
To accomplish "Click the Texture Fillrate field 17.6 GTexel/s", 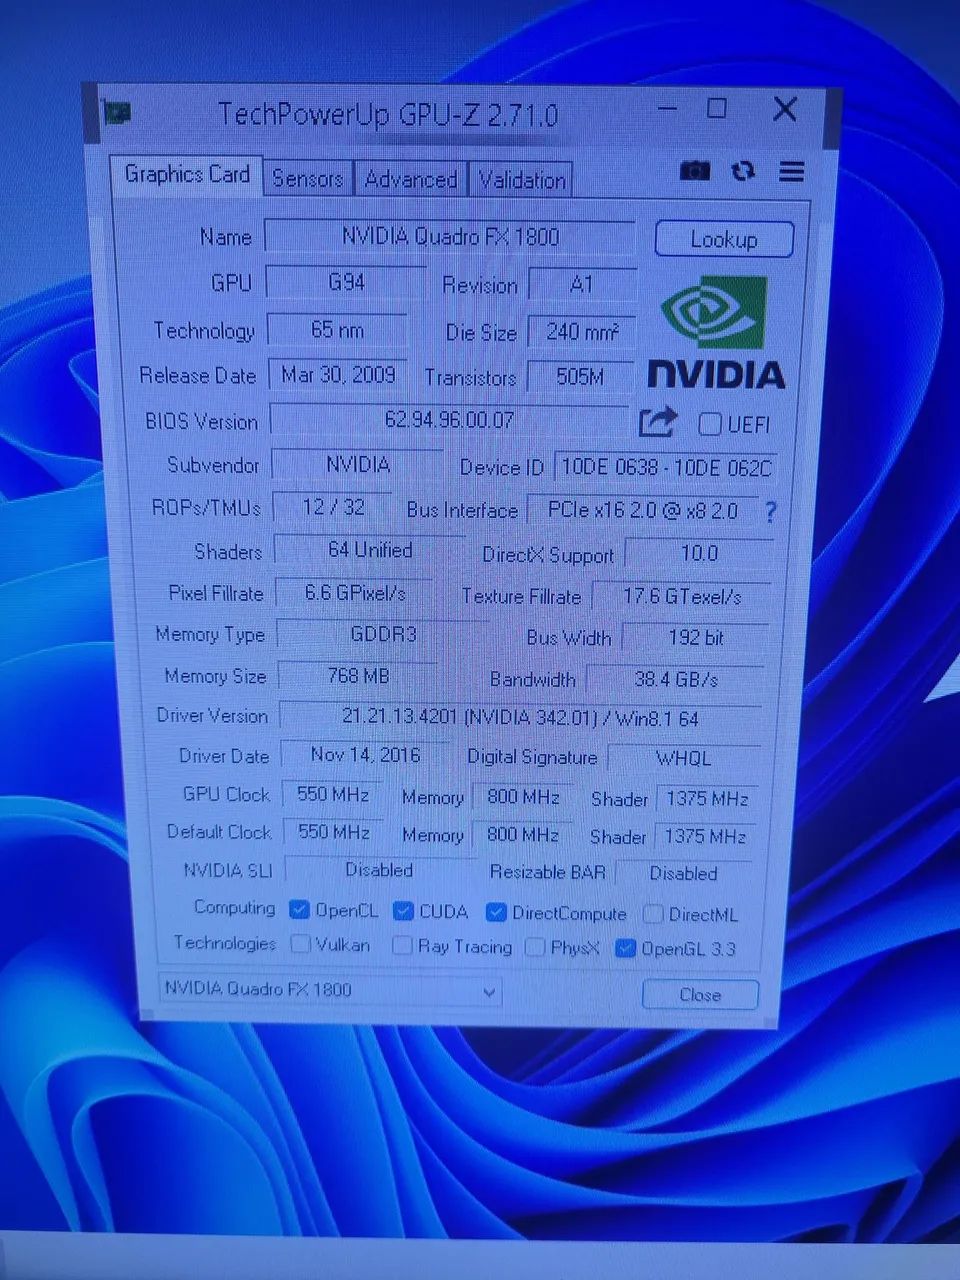I will click(682, 597).
